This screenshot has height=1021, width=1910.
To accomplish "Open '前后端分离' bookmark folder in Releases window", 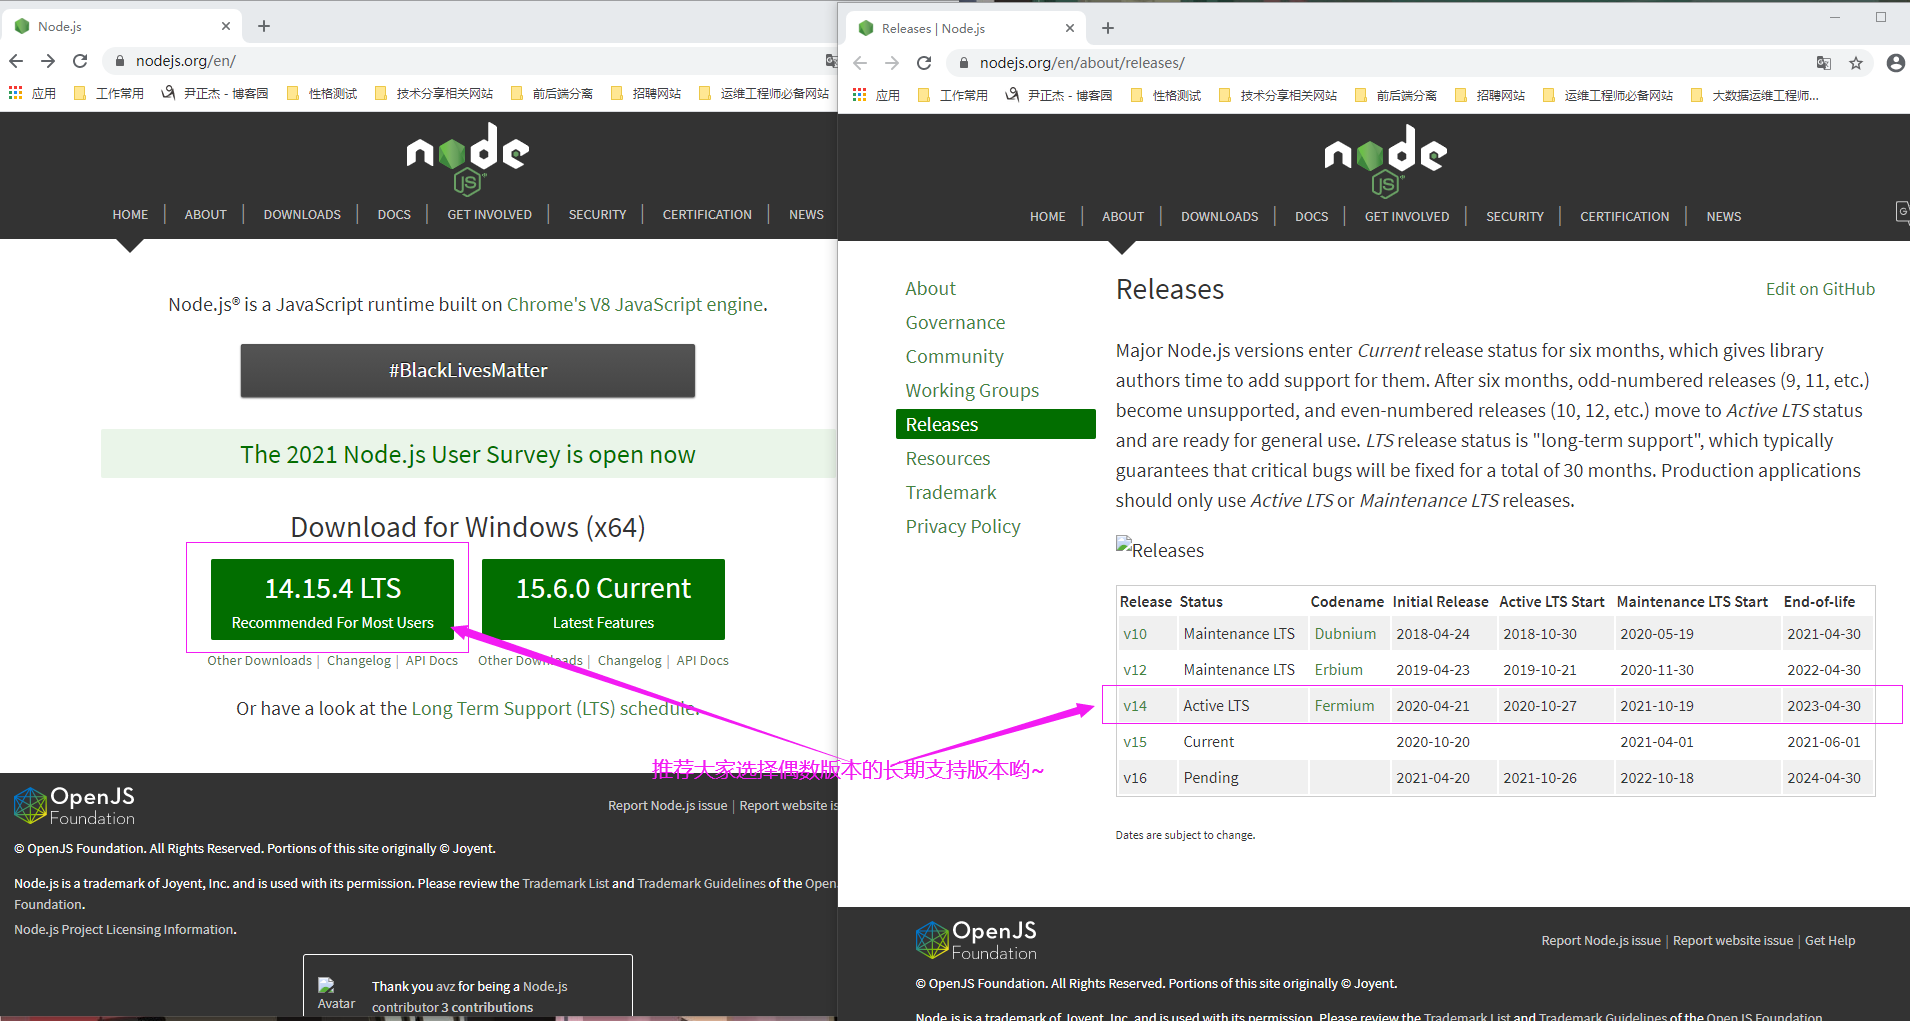I will (x=1396, y=95).
